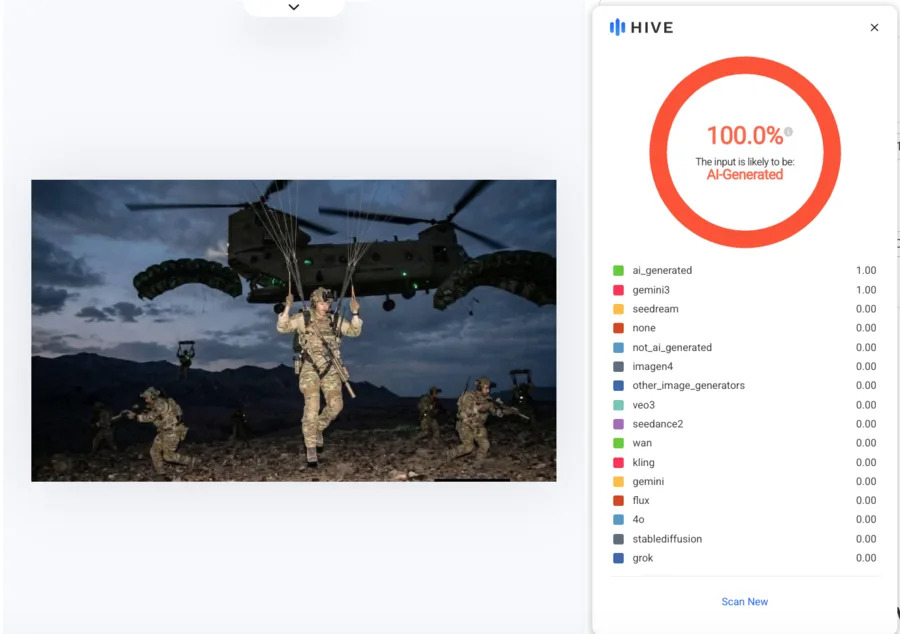The width and height of the screenshot is (900, 634).
Task: Toggle the imagen4 detection row
Action: click(745, 366)
